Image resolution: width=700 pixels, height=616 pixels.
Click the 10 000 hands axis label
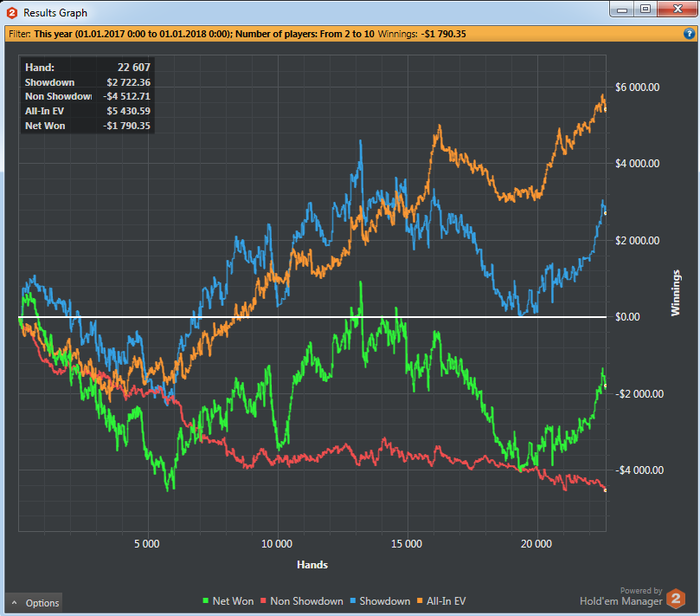pos(277,544)
